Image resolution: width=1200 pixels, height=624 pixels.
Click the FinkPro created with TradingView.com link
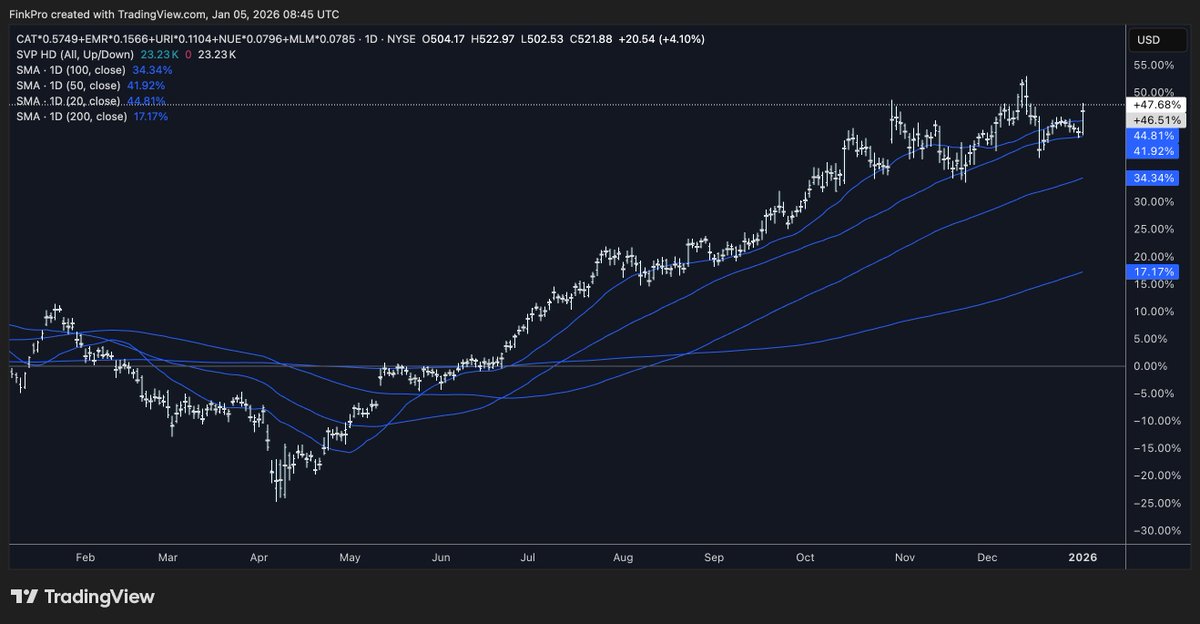pyautogui.click(x=175, y=14)
